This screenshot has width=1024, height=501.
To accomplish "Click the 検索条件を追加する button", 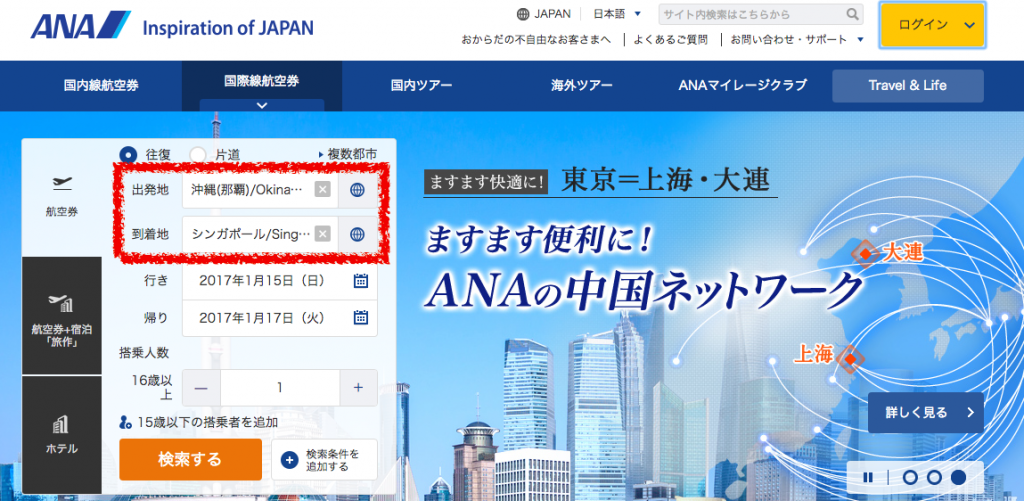I will (325, 460).
